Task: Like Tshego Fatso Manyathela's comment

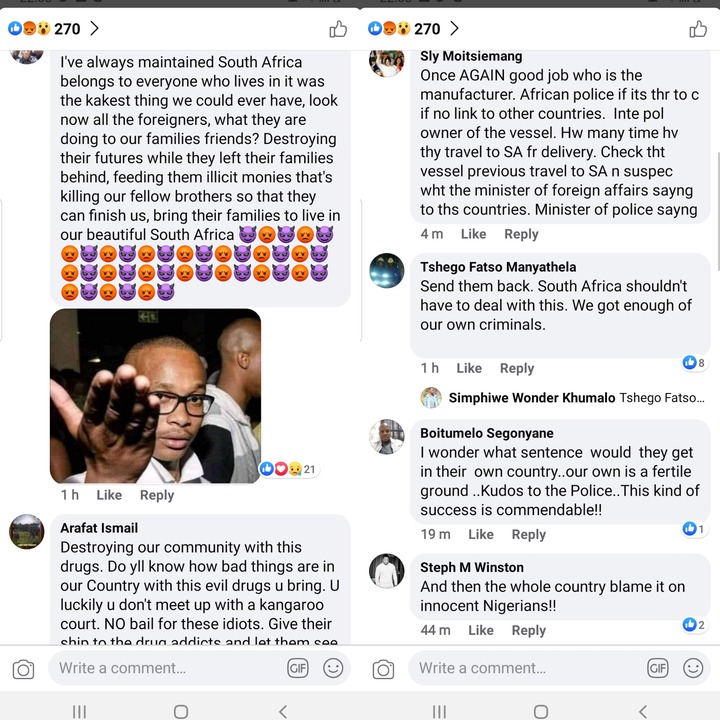Action: [469, 368]
